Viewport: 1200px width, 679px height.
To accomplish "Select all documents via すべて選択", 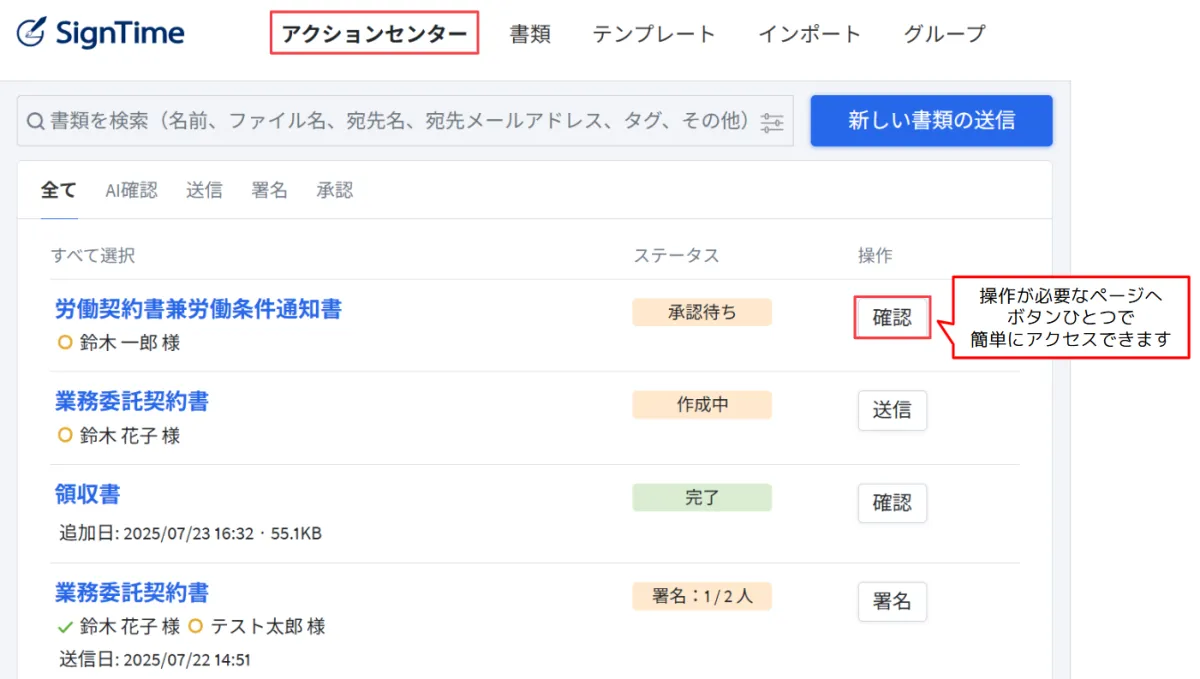I will [93, 255].
